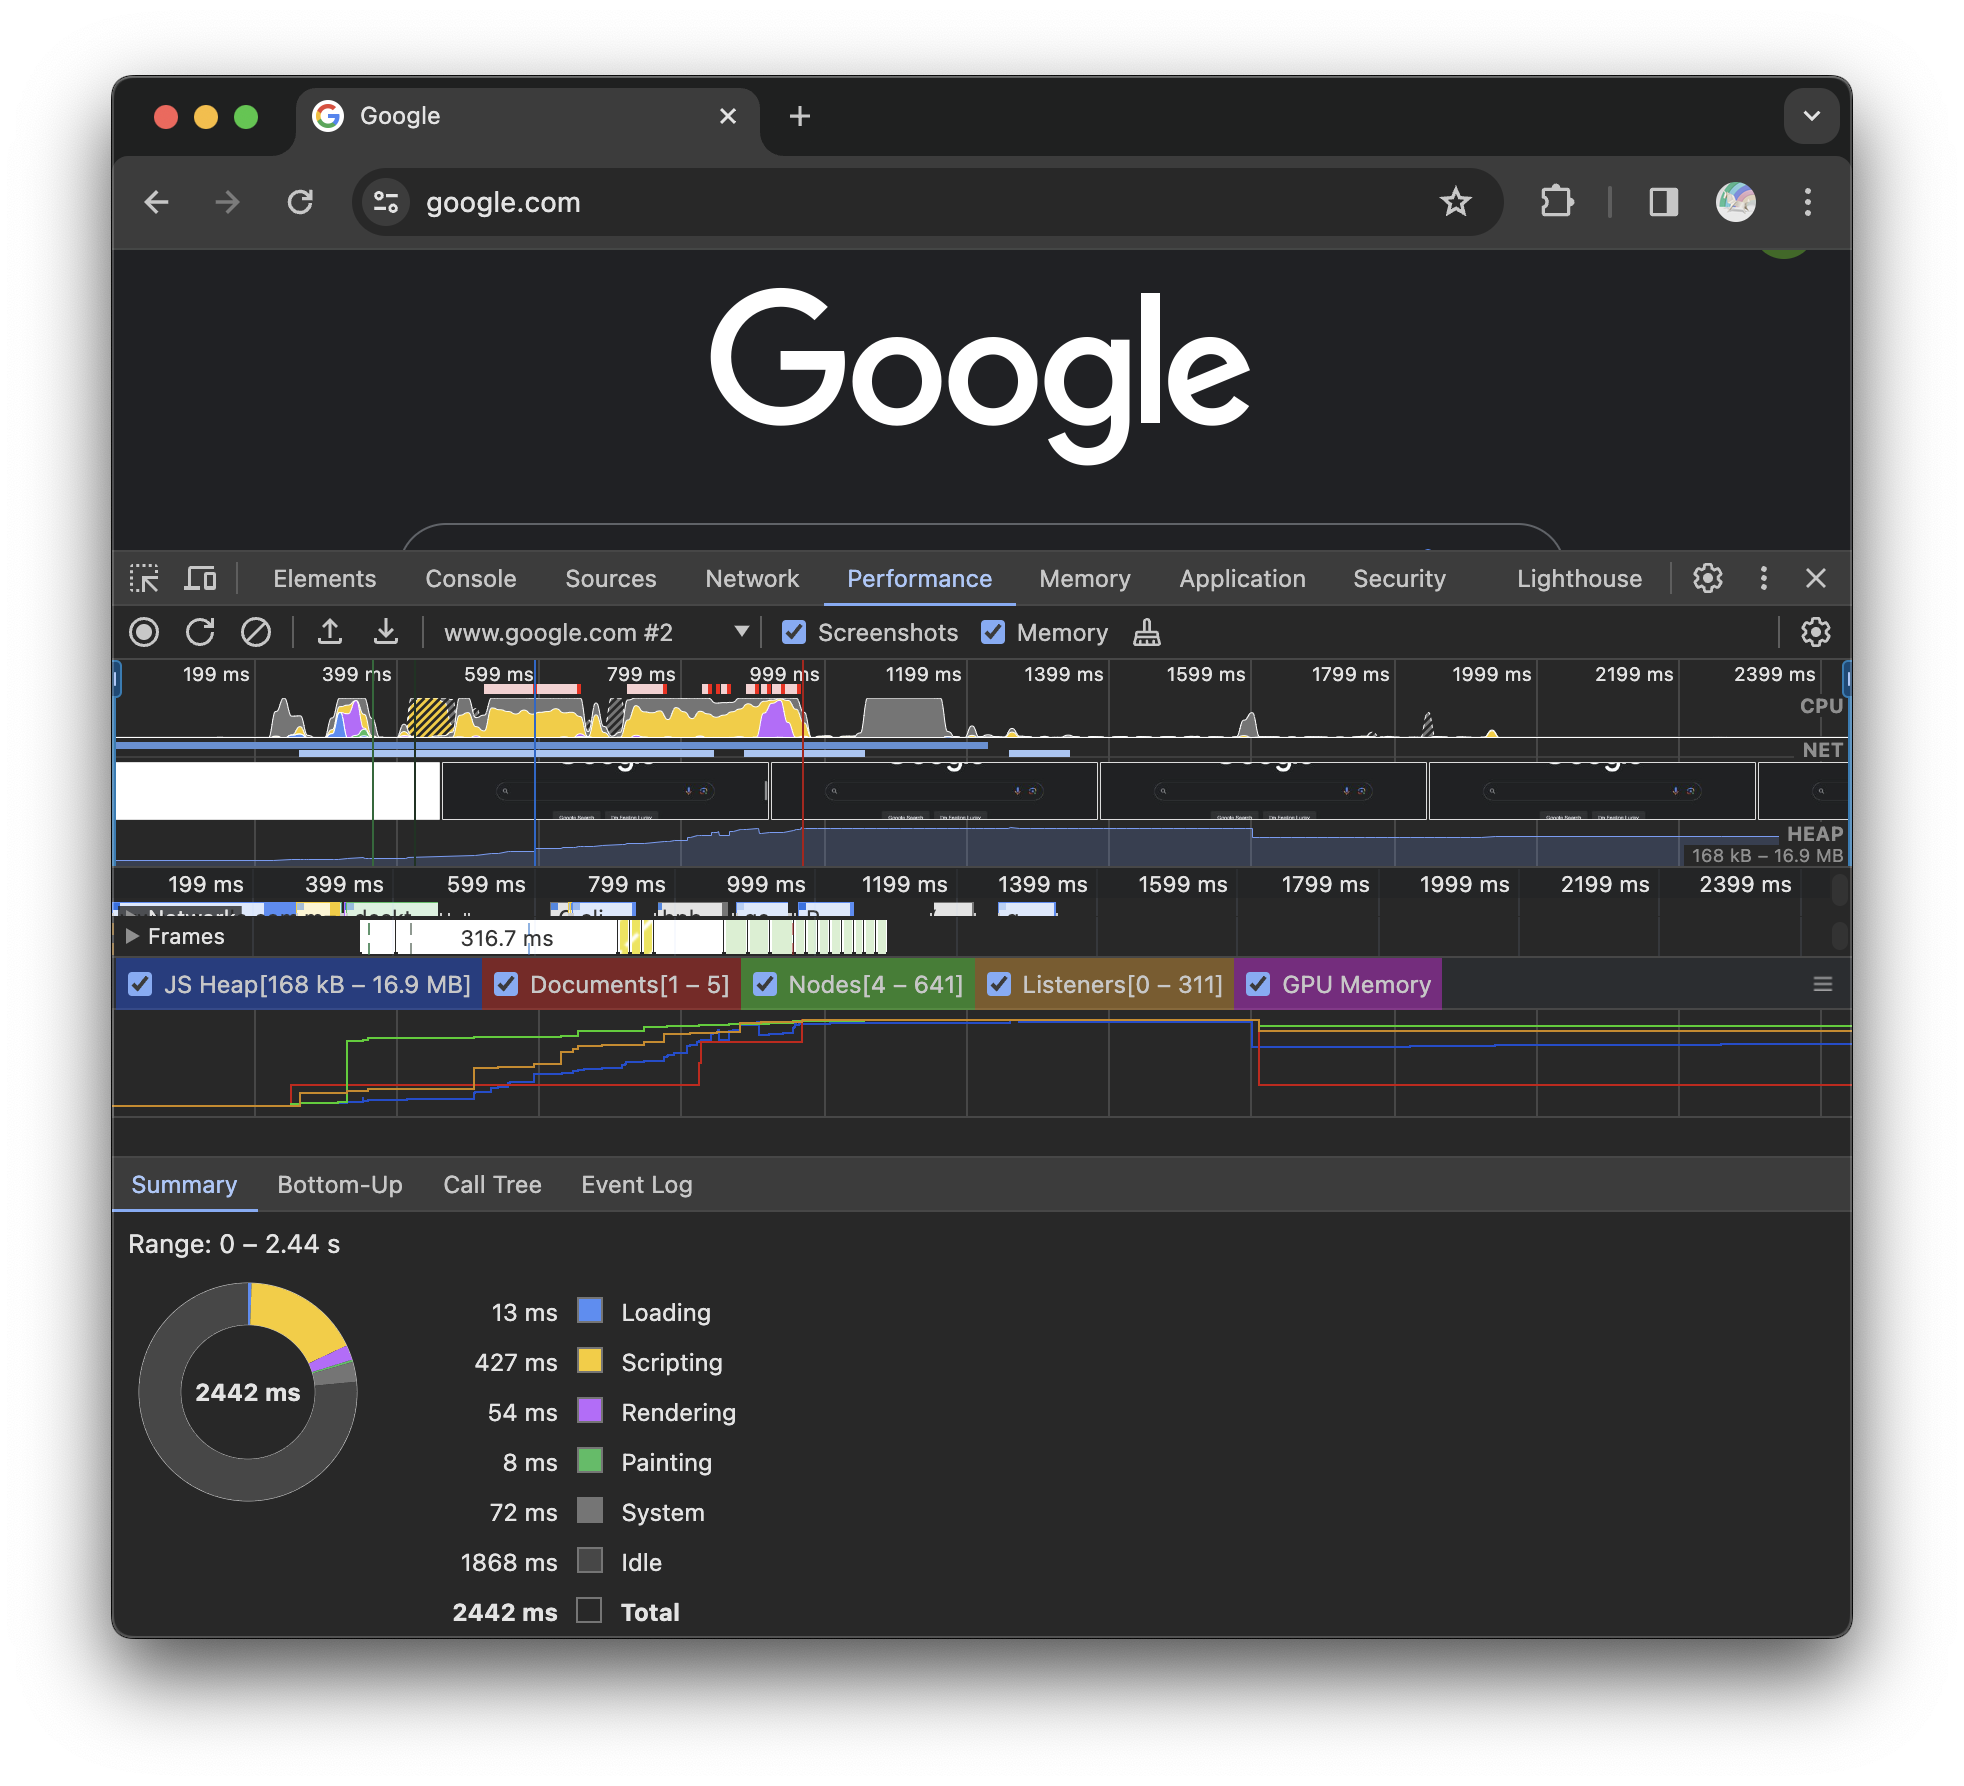Click the Scripting yellow color swatch
The width and height of the screenshot is (1964, 1786).
590,1361
